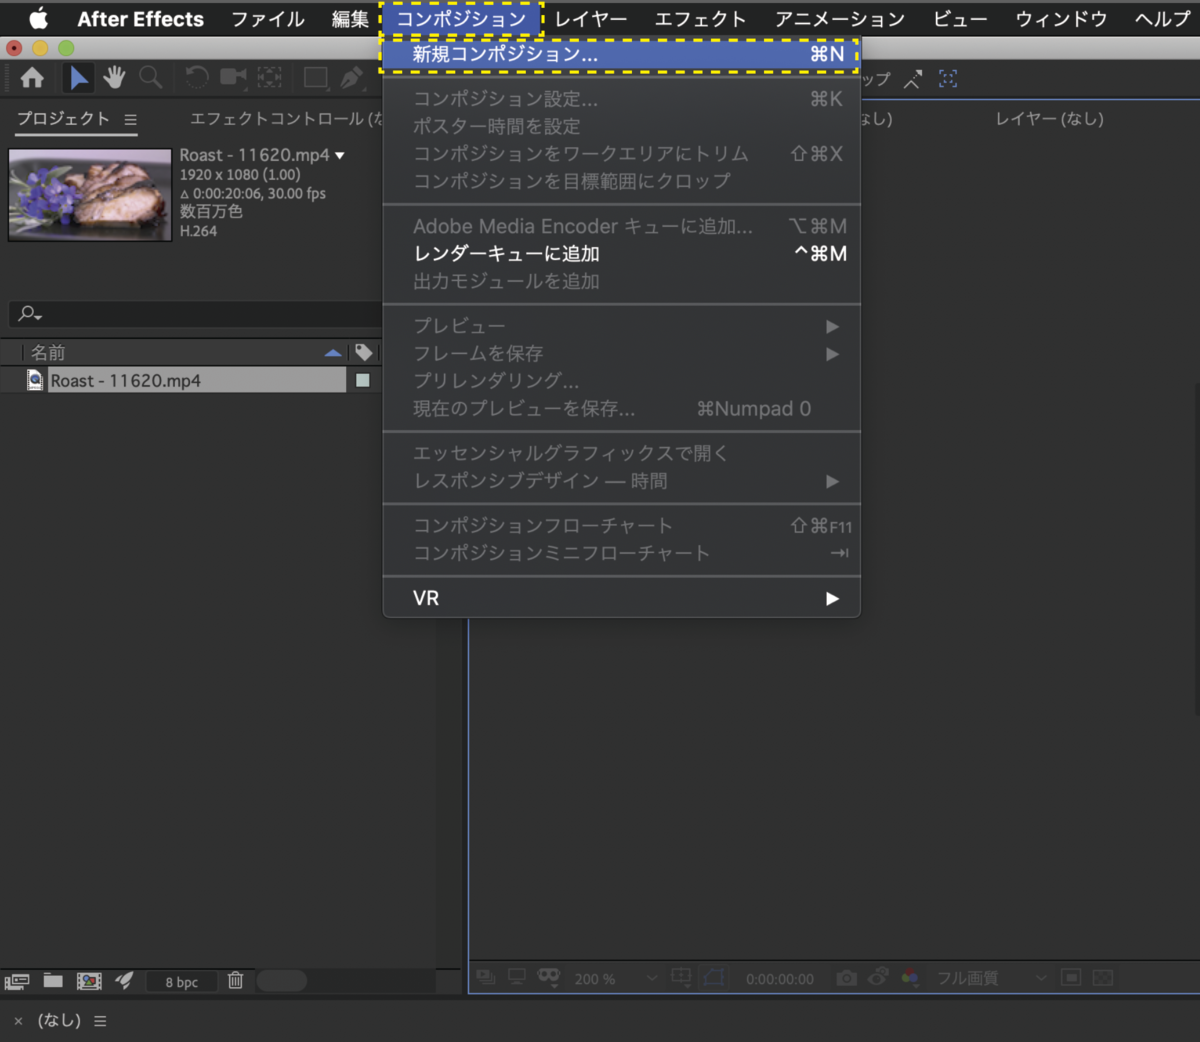Click the Home icon in toolbar

(32, 78)
